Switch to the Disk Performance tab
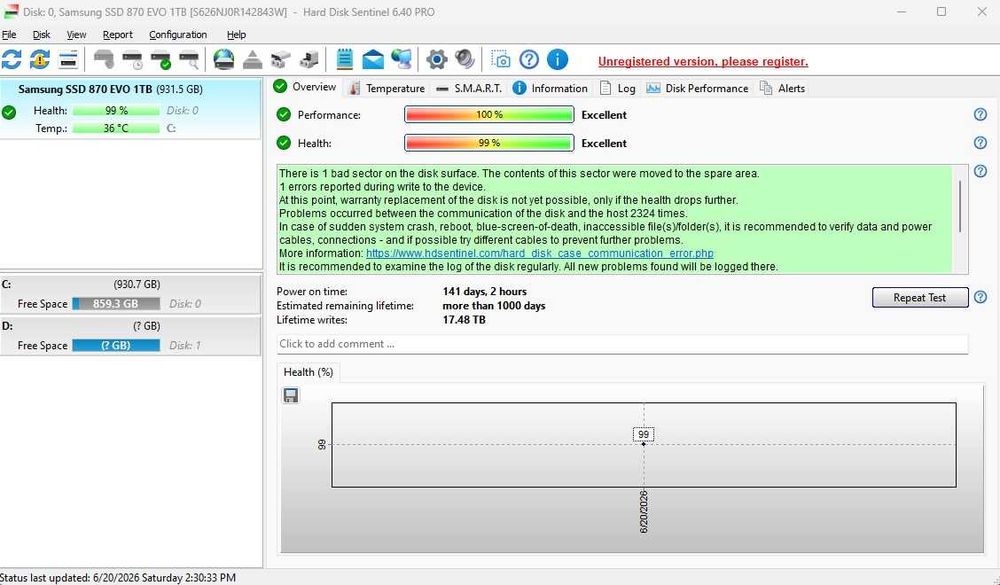This screenshot has width=1000, height=585. point(697,89)
